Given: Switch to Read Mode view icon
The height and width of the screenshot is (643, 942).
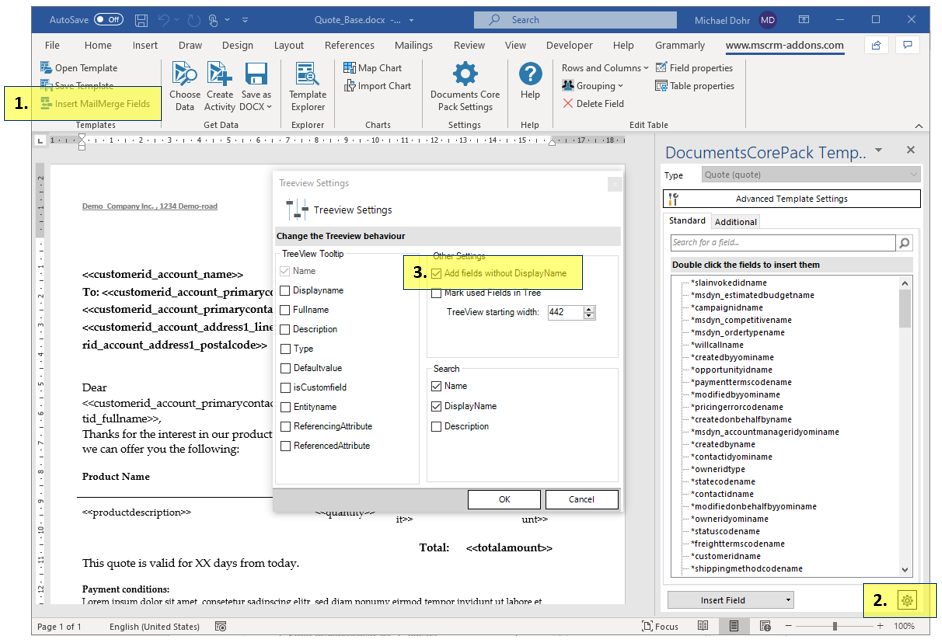Looking at the screenshot, I should pyautogui.click(x=703, y=626).
